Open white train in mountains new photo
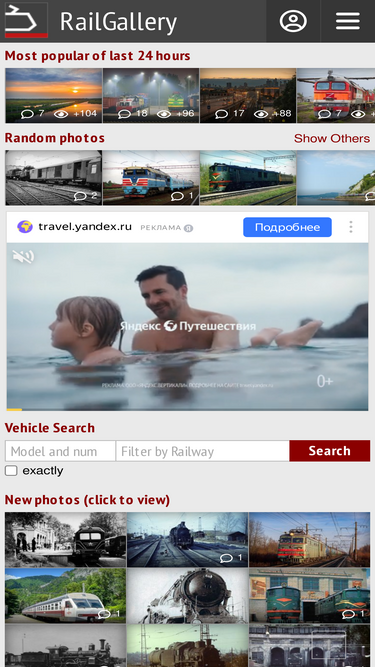 coord(65,596)
